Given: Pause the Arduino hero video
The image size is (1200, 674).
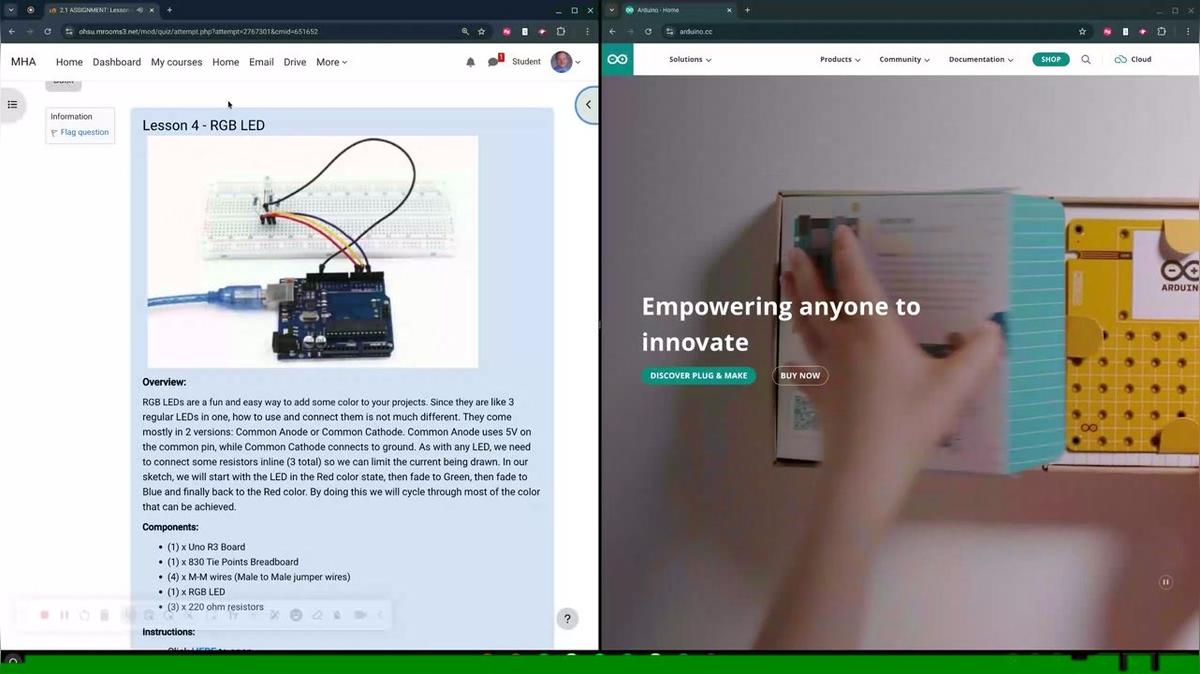Looking at the screenshot, I should (1165, 582).
